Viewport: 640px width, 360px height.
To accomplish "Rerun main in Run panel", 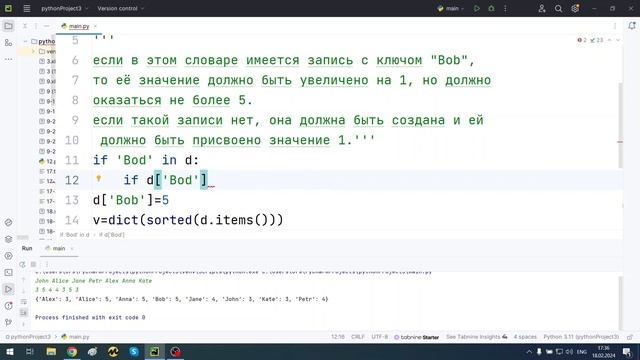I will [22, 264].
